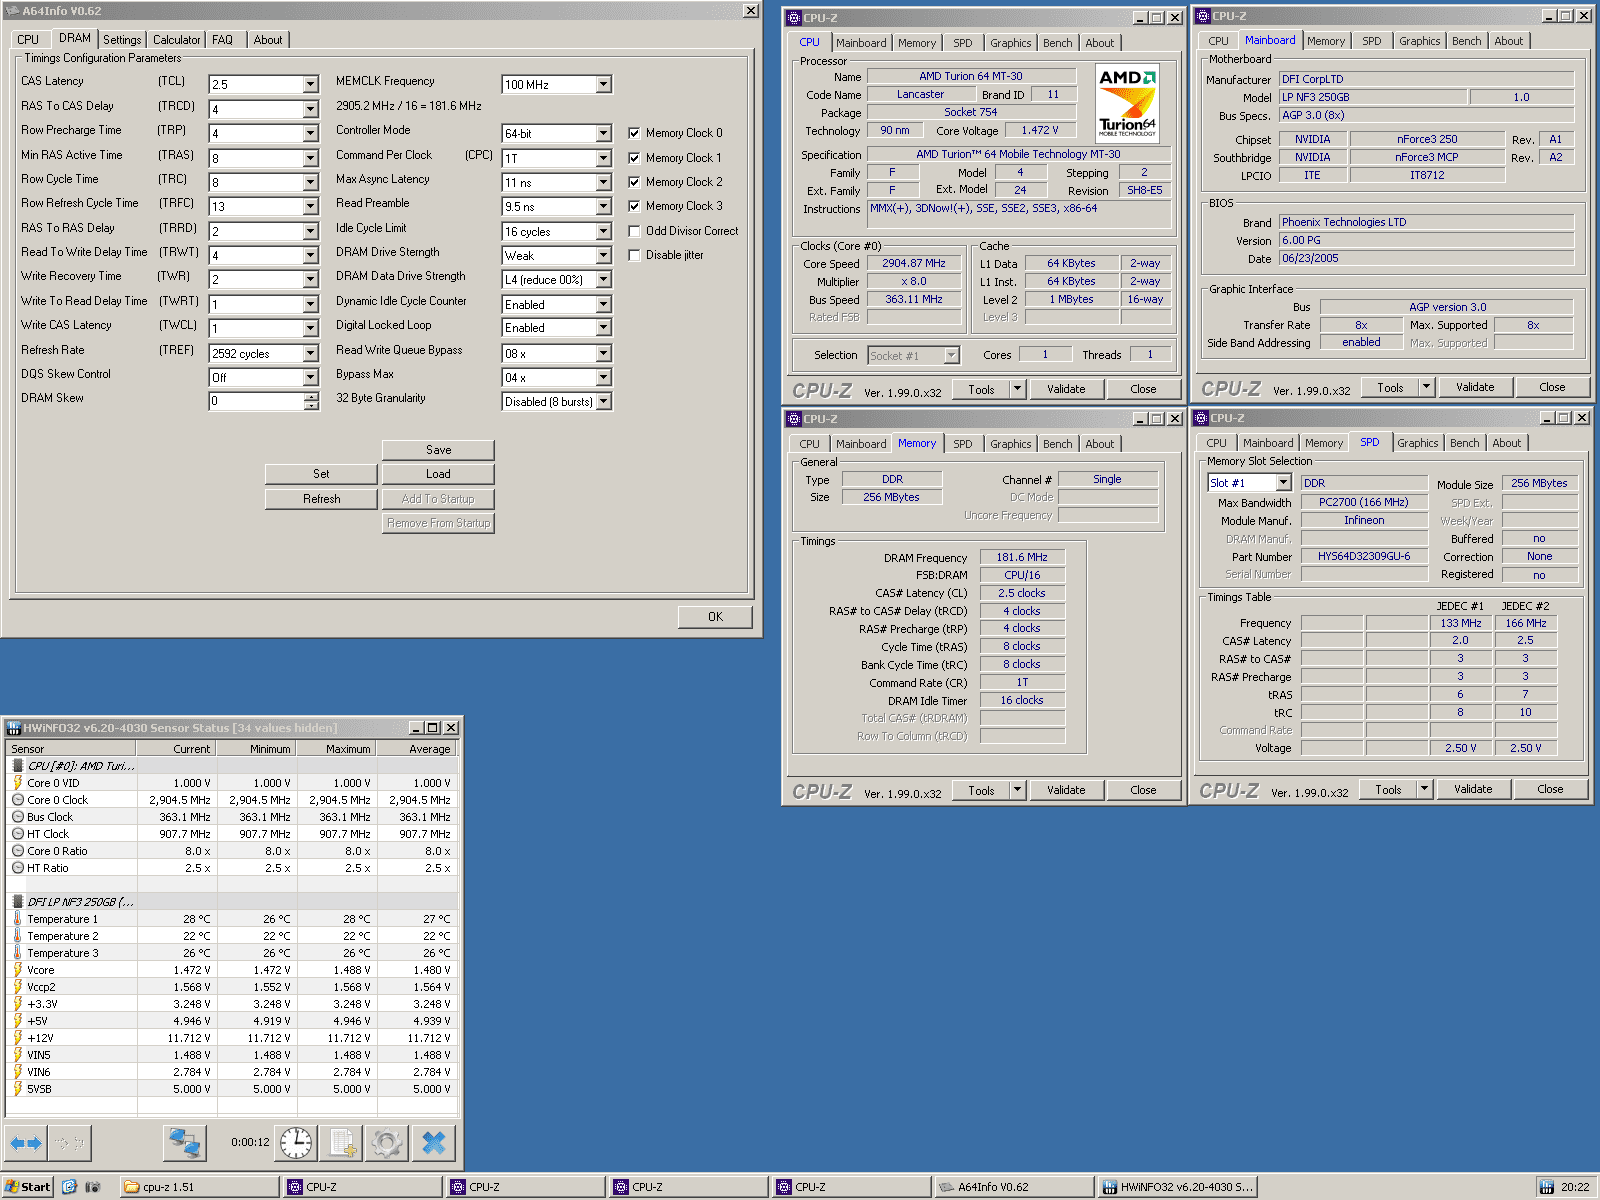The width and height of the screenshot is (1600, 1200).
Task: Click the taskbar clock showing 20:22
Action: point(1575,1187)
